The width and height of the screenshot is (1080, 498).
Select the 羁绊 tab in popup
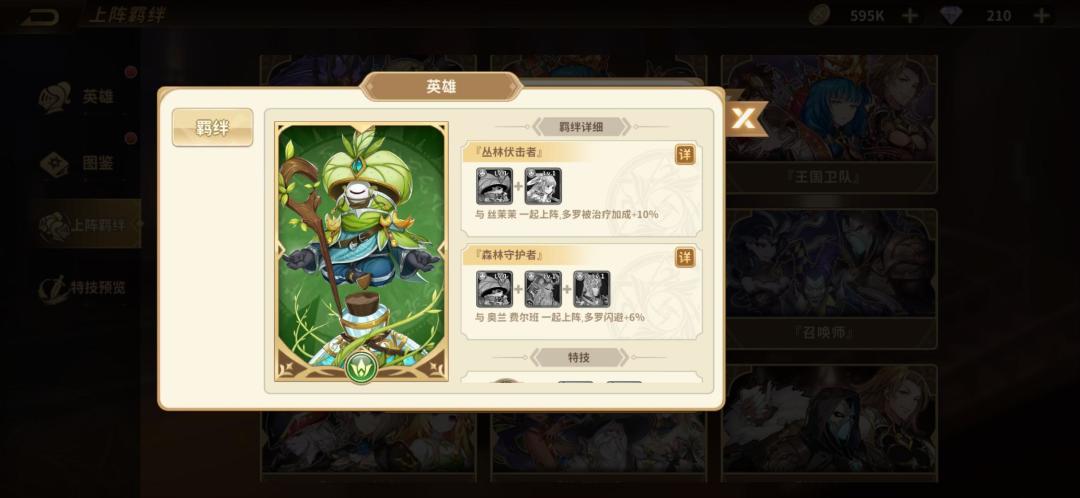pyautogui.click(x=212, y=127)
